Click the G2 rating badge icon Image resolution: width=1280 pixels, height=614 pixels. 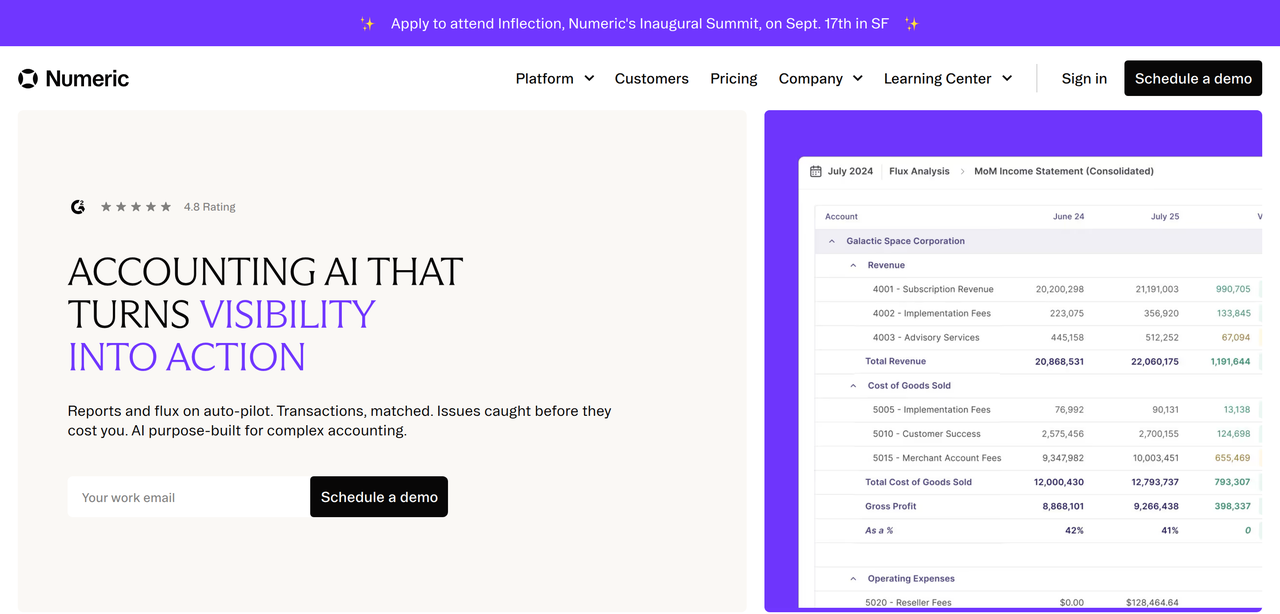pos(78,207)
